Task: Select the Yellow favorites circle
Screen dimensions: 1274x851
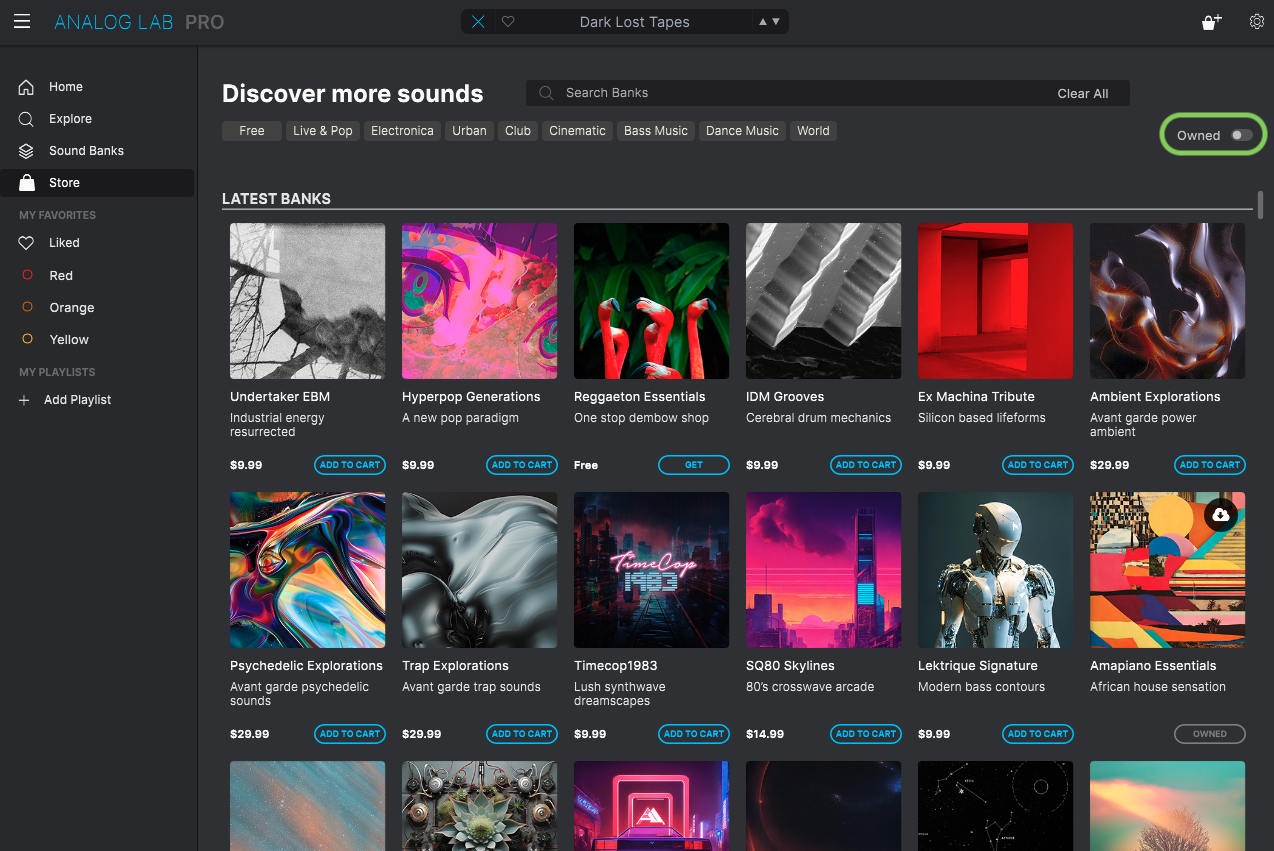Action: 28,339
